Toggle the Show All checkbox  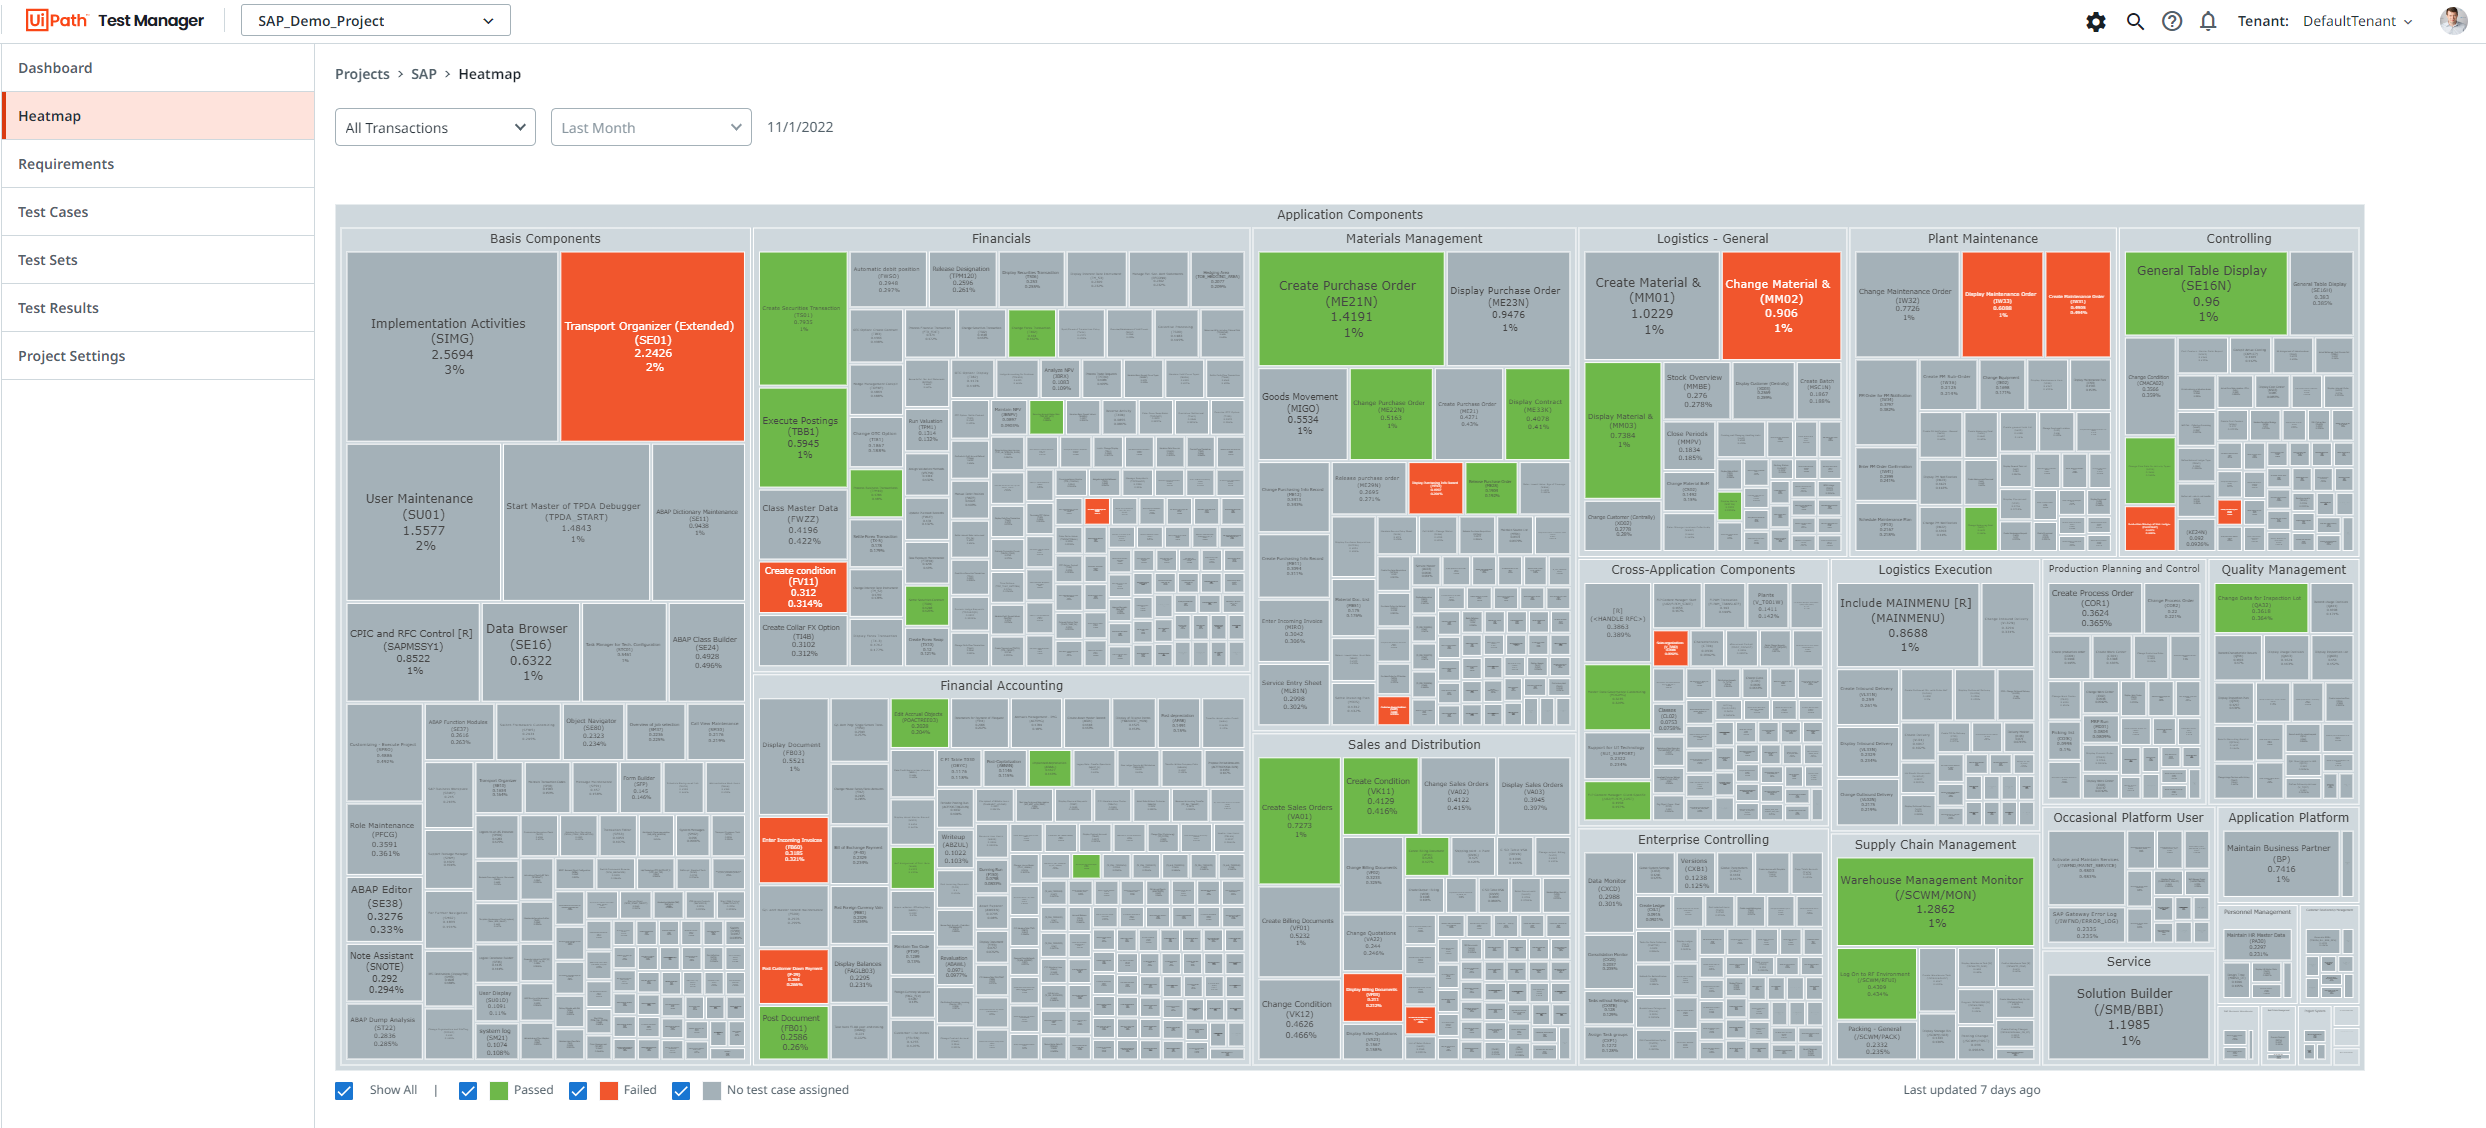pyautogui.click(x=344, y=1091)
